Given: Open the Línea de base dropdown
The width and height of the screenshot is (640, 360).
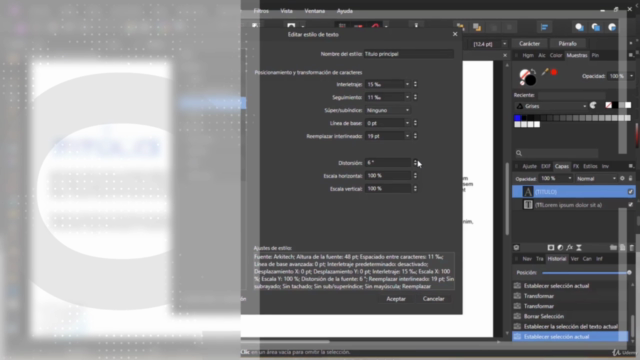Looking at the screenshot, I should pos(407,123).
